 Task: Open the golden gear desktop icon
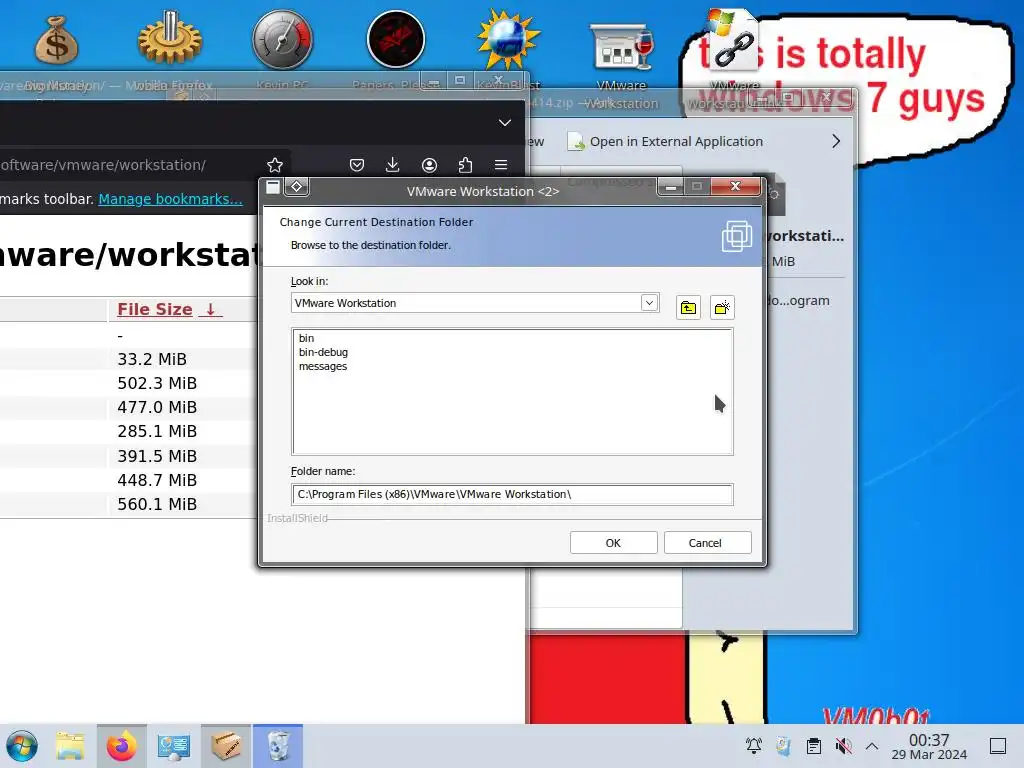point(170,38)
